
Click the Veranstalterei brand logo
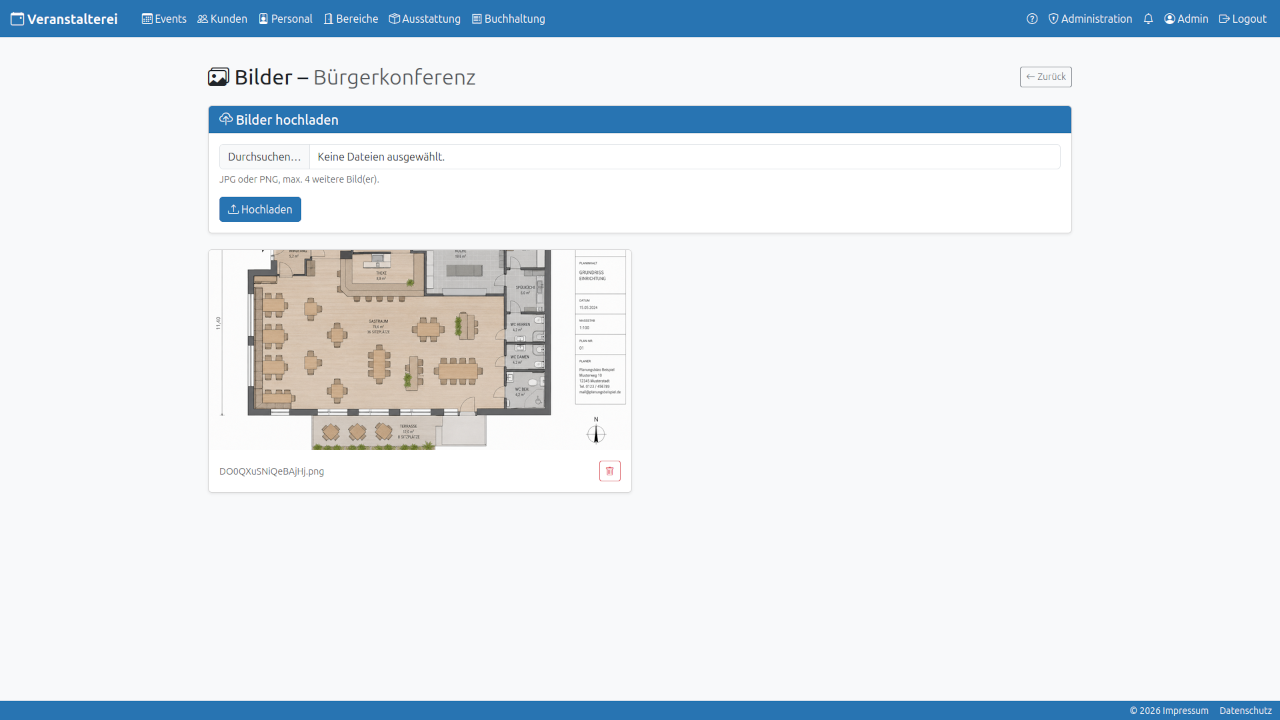click(64, 19)
